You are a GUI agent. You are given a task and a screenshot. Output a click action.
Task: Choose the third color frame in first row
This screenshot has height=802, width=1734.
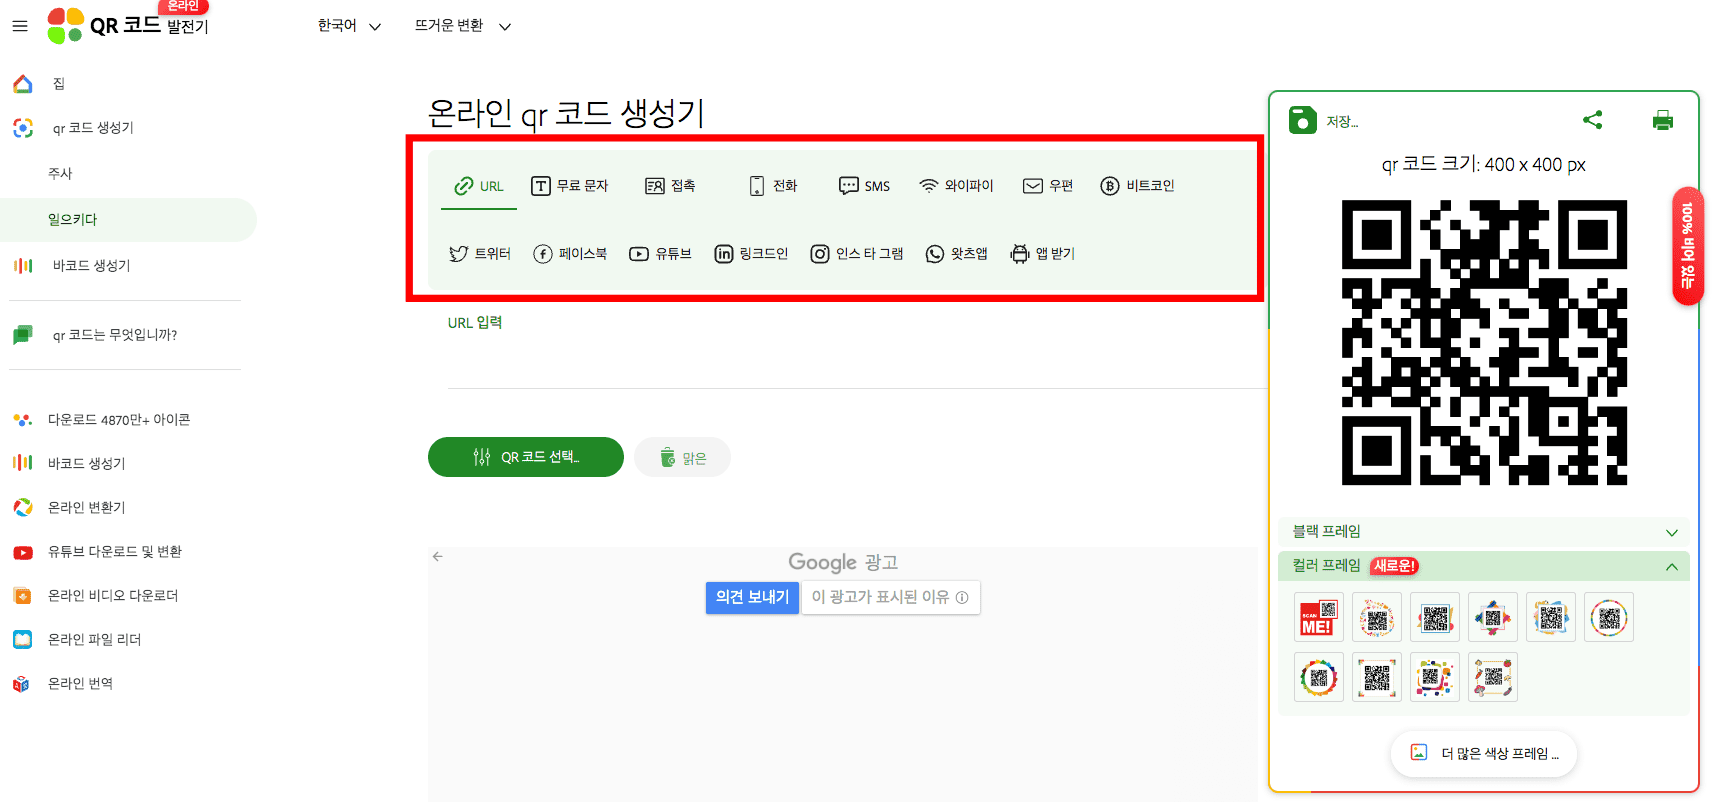click(1435, 617)
